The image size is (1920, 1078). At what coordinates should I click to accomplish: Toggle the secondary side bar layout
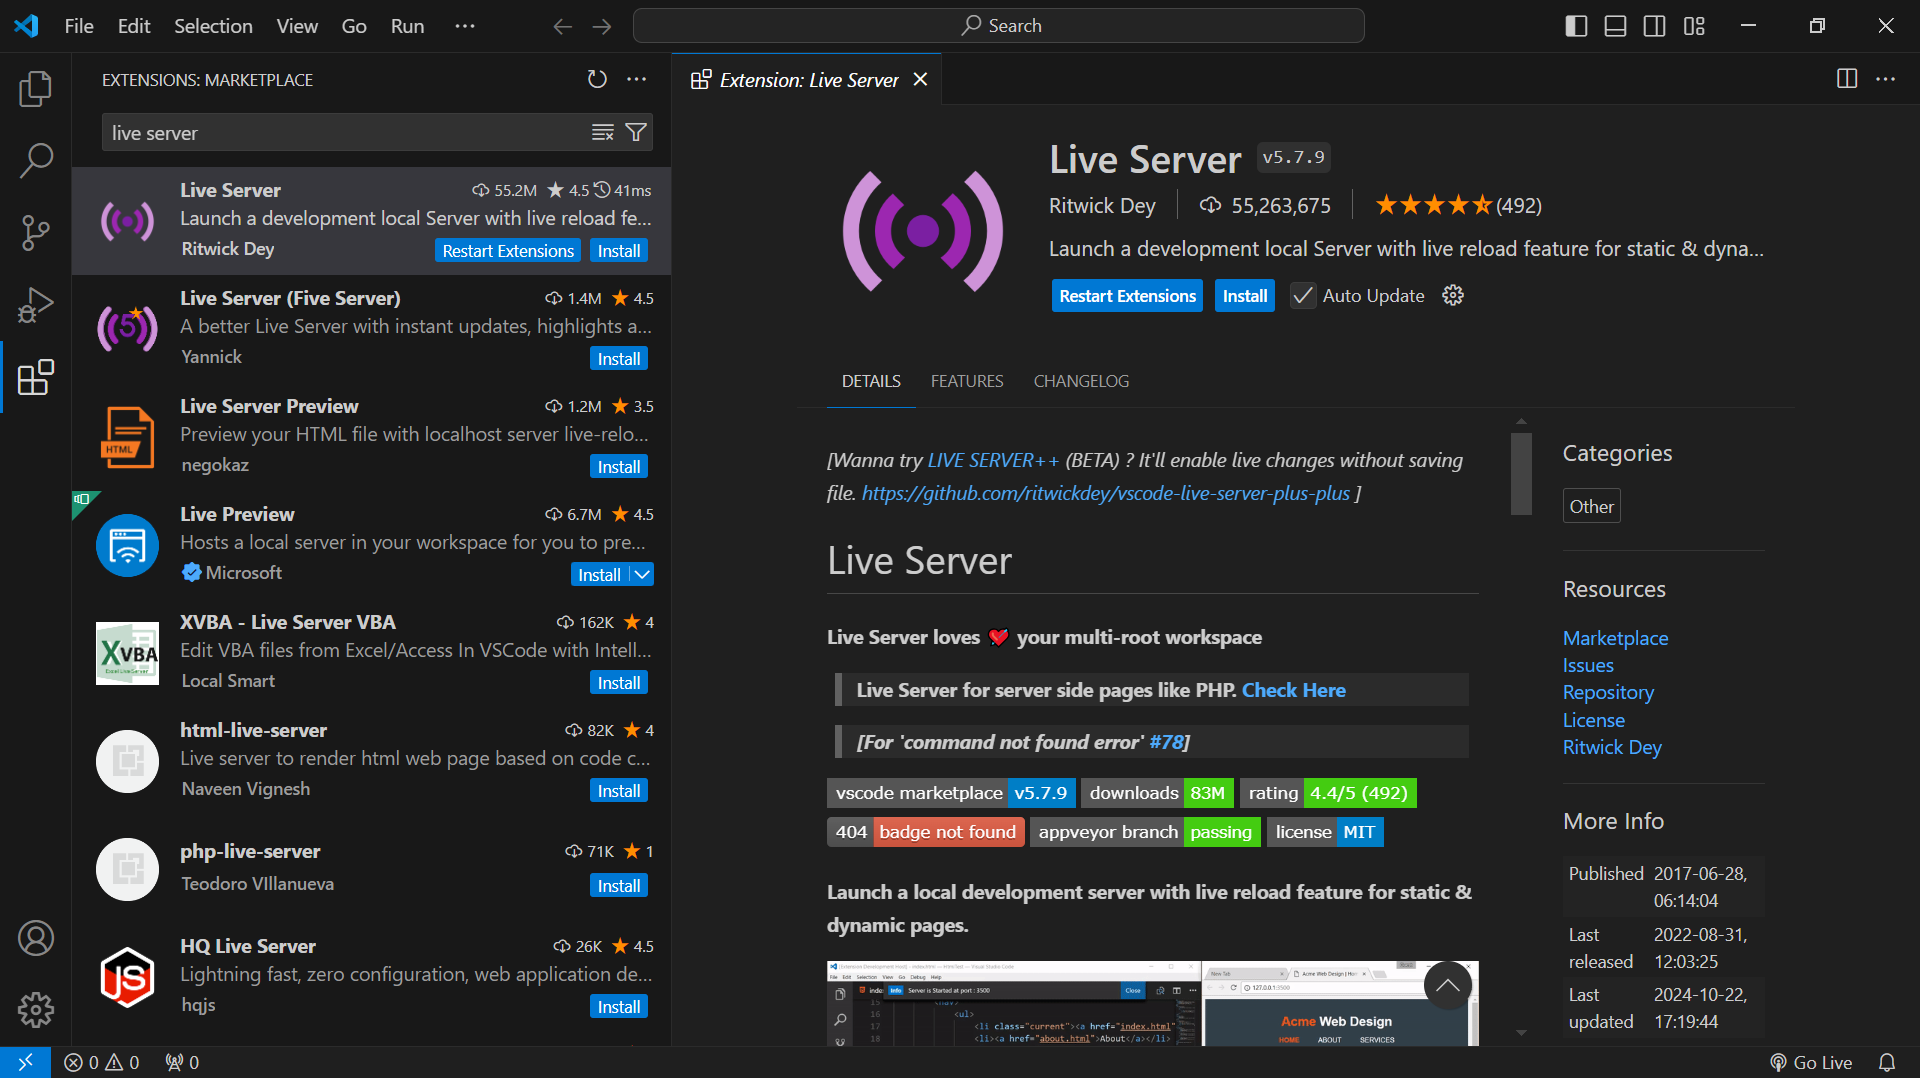(x=1655, y=26)
